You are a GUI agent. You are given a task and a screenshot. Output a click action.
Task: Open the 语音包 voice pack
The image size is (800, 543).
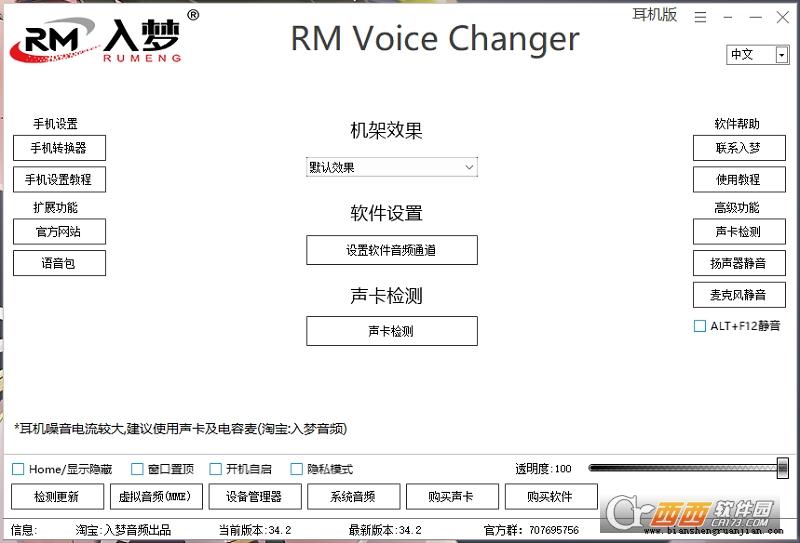59,263
